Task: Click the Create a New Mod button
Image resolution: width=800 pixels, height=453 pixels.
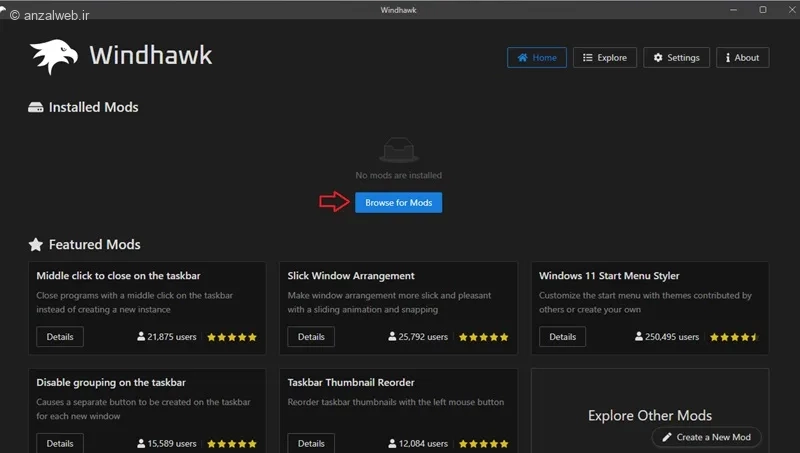Action: (706, 437)
